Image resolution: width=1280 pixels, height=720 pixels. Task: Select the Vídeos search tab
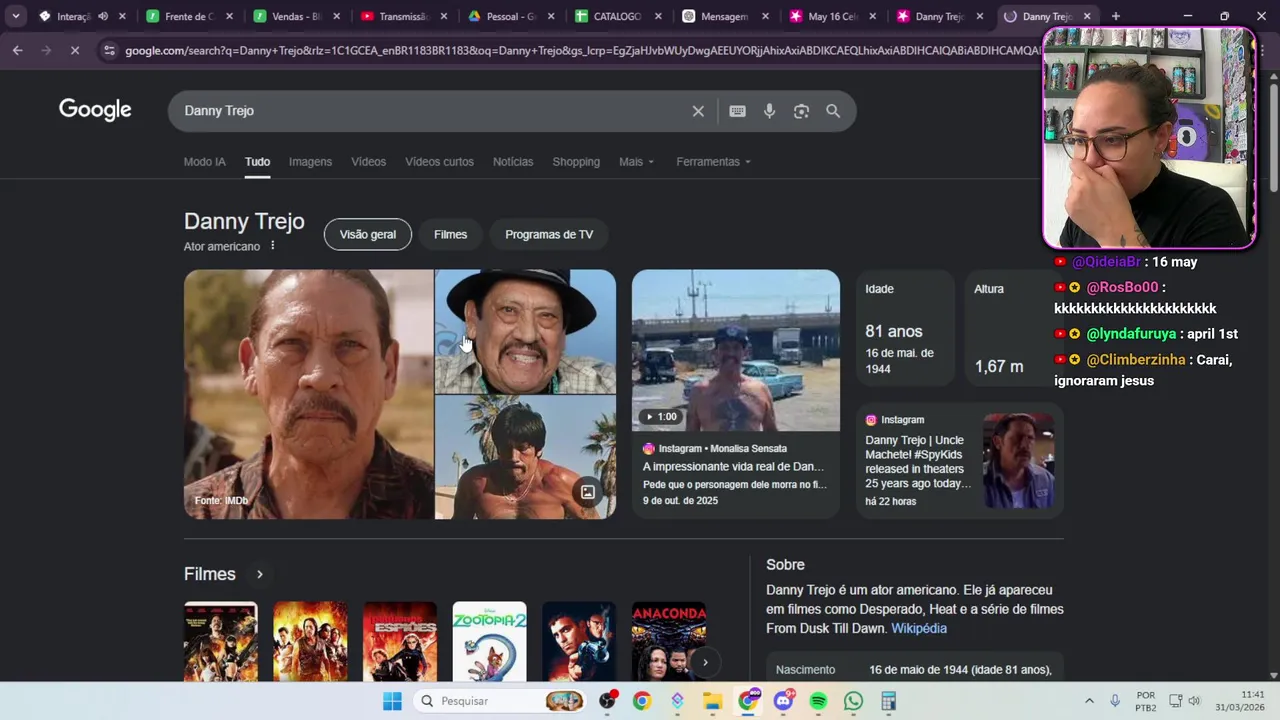(368, 162)
